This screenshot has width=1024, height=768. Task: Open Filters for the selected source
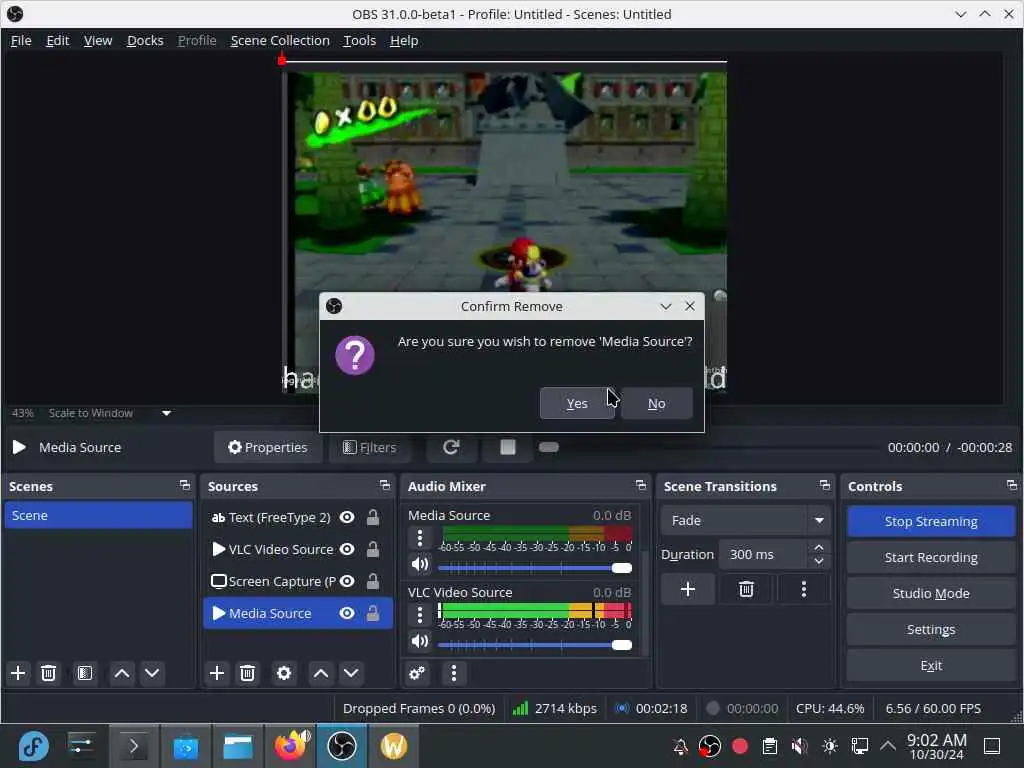pyautogui.click(x=370, y=447)
